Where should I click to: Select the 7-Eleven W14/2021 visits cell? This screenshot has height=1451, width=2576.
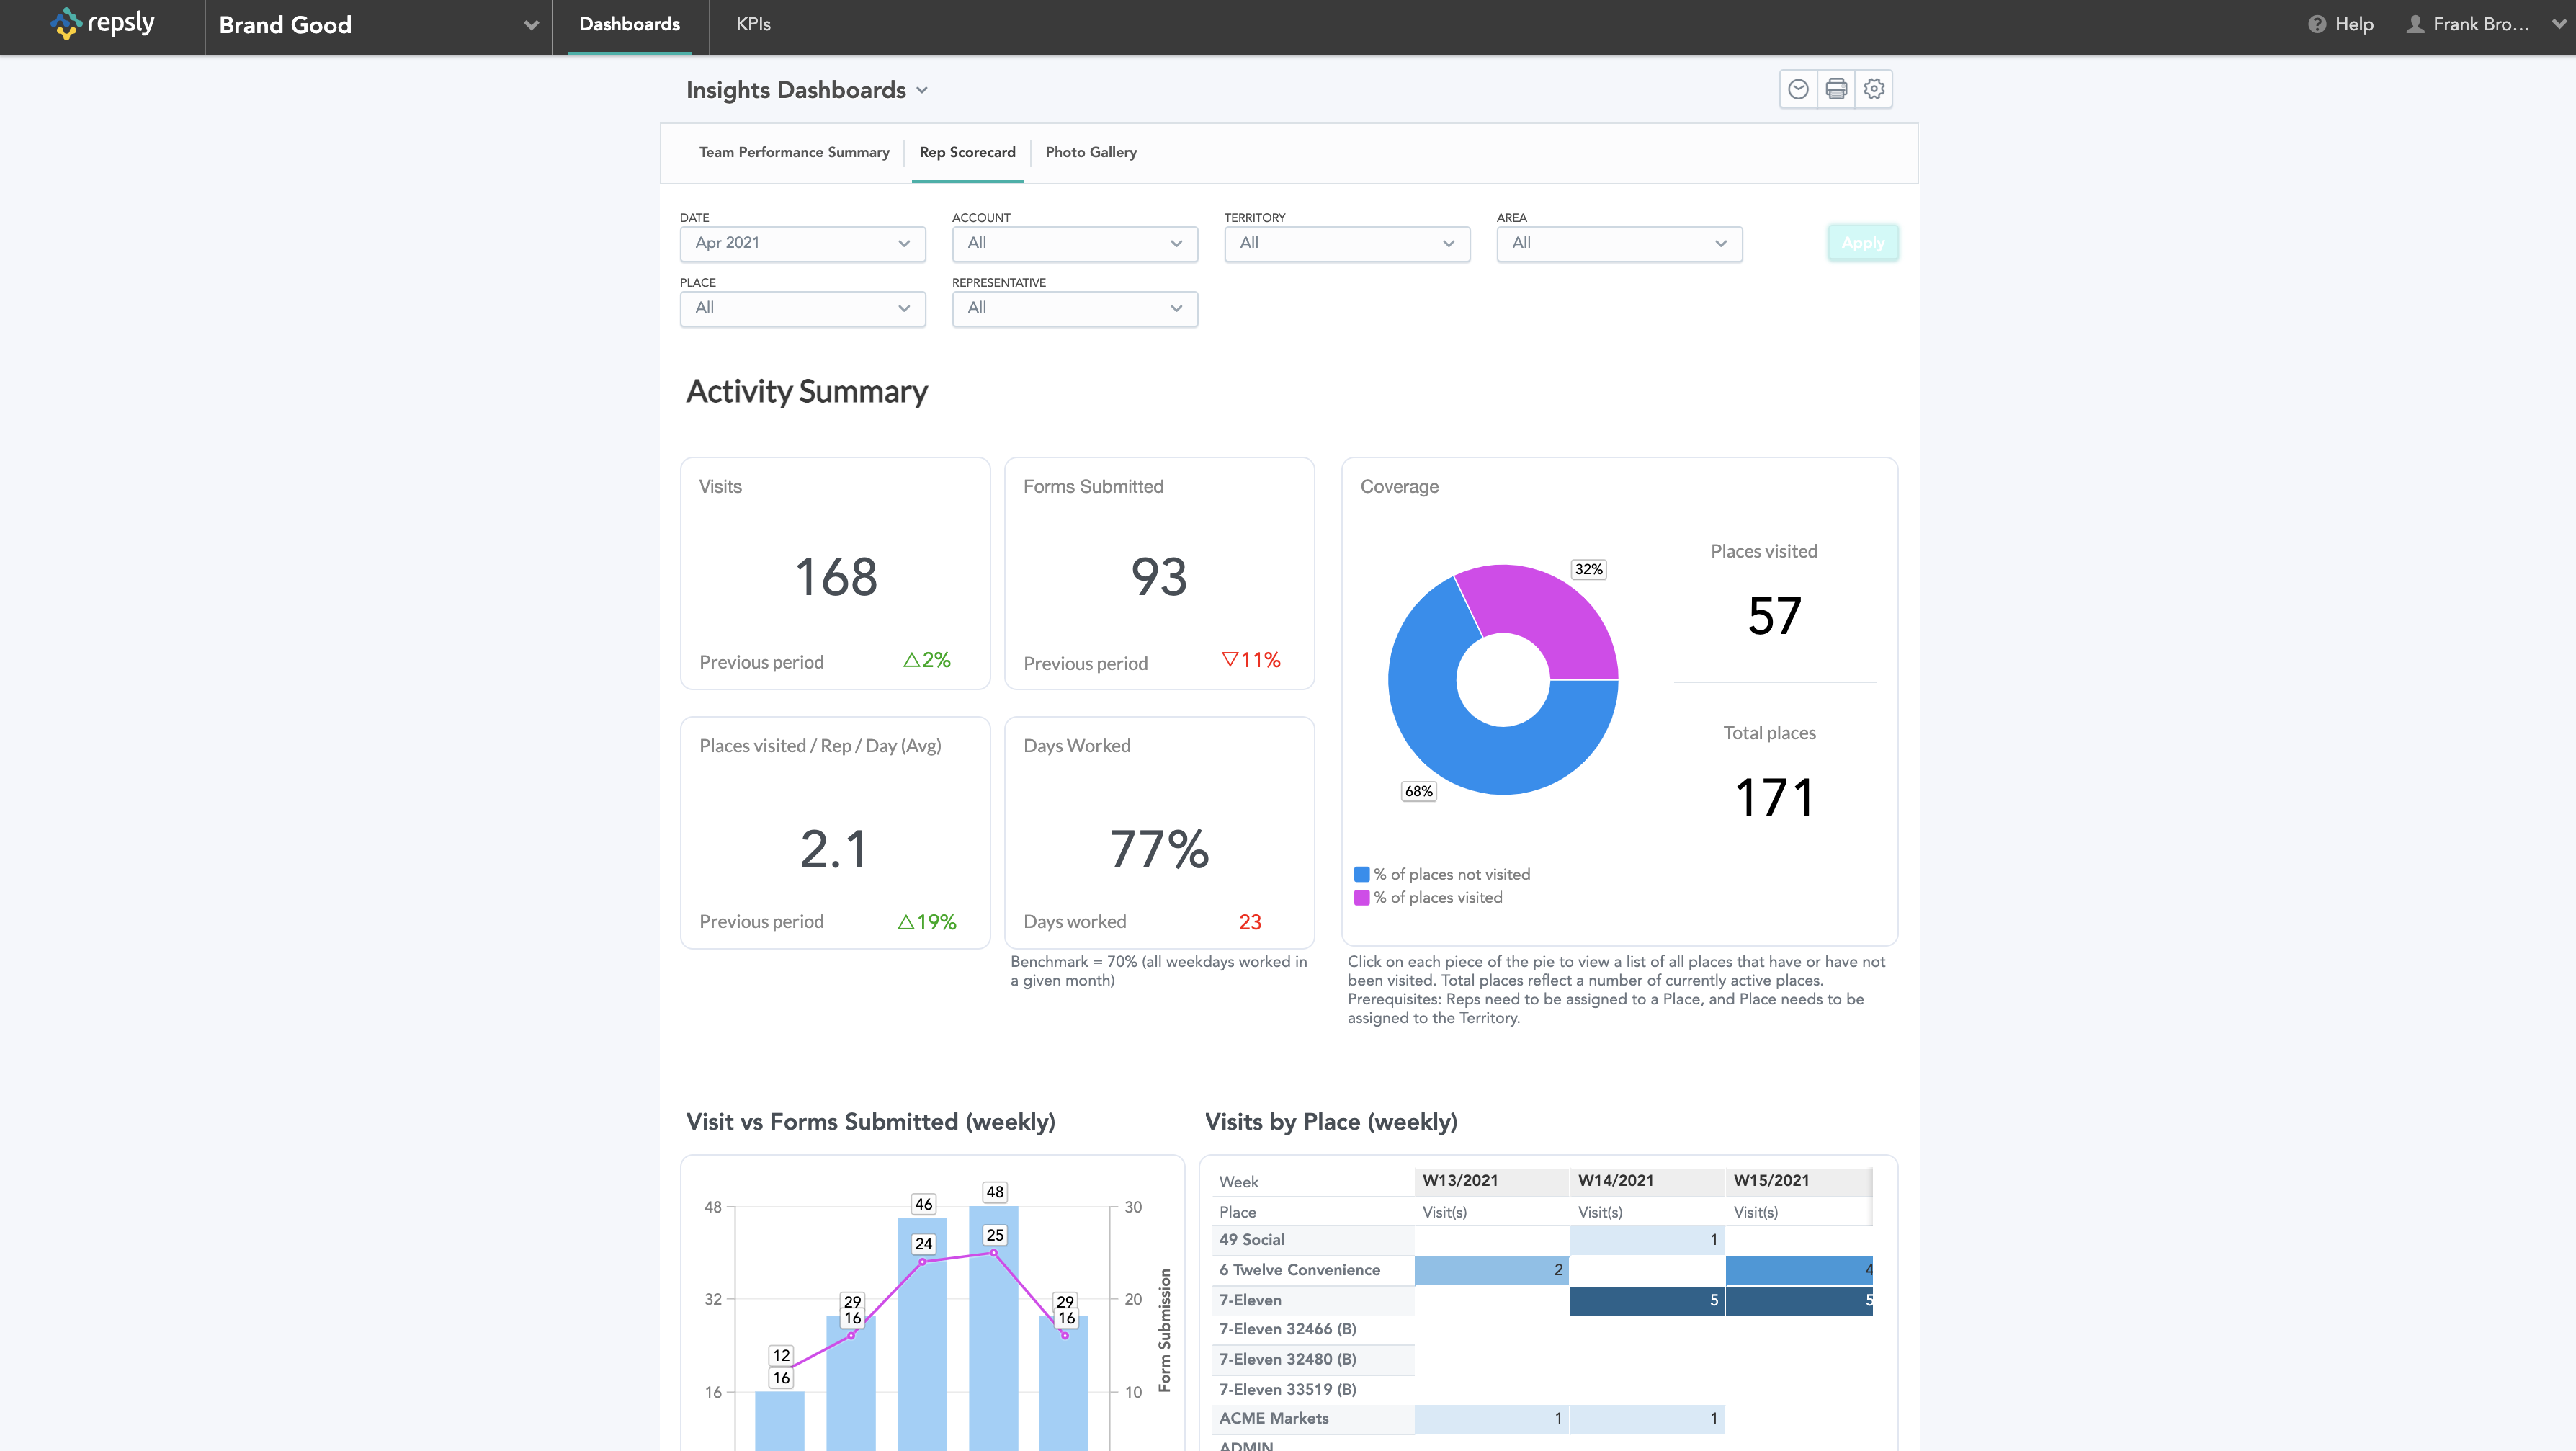pyautogui.click(x=1646, y=1300)
